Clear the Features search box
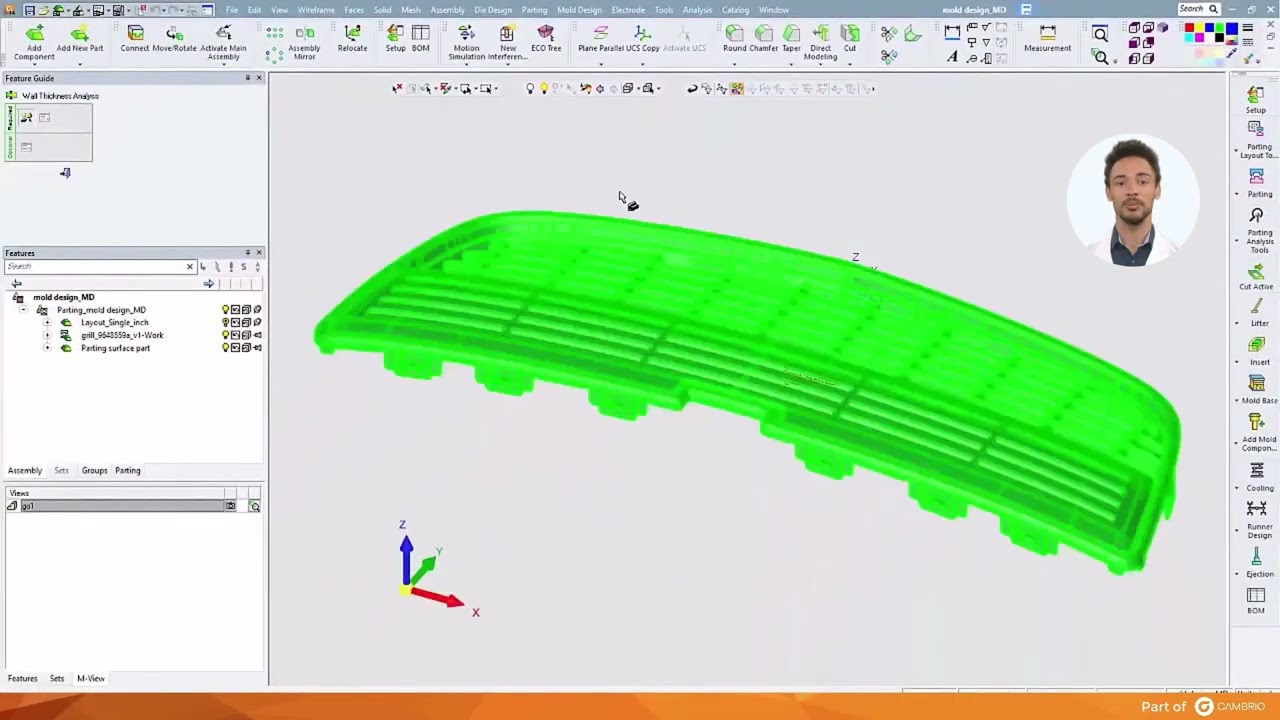The width and height of the screenshot is (1280, 720). pyautogui.click(x=189, y=267)
